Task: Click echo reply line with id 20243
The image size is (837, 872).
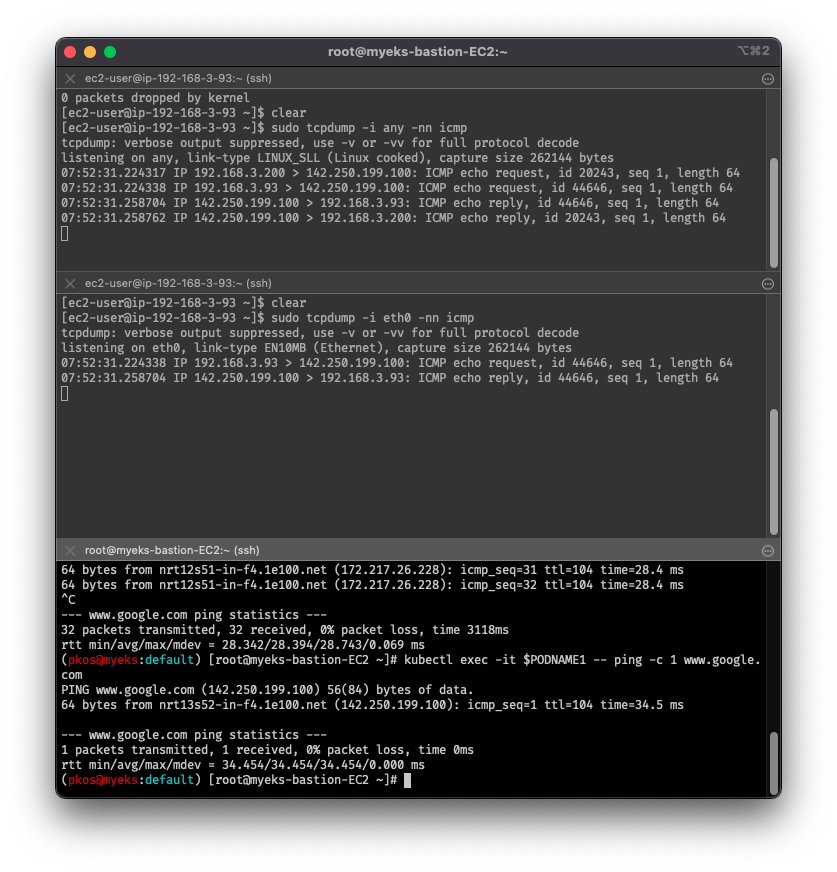Action: click(393, 218)
